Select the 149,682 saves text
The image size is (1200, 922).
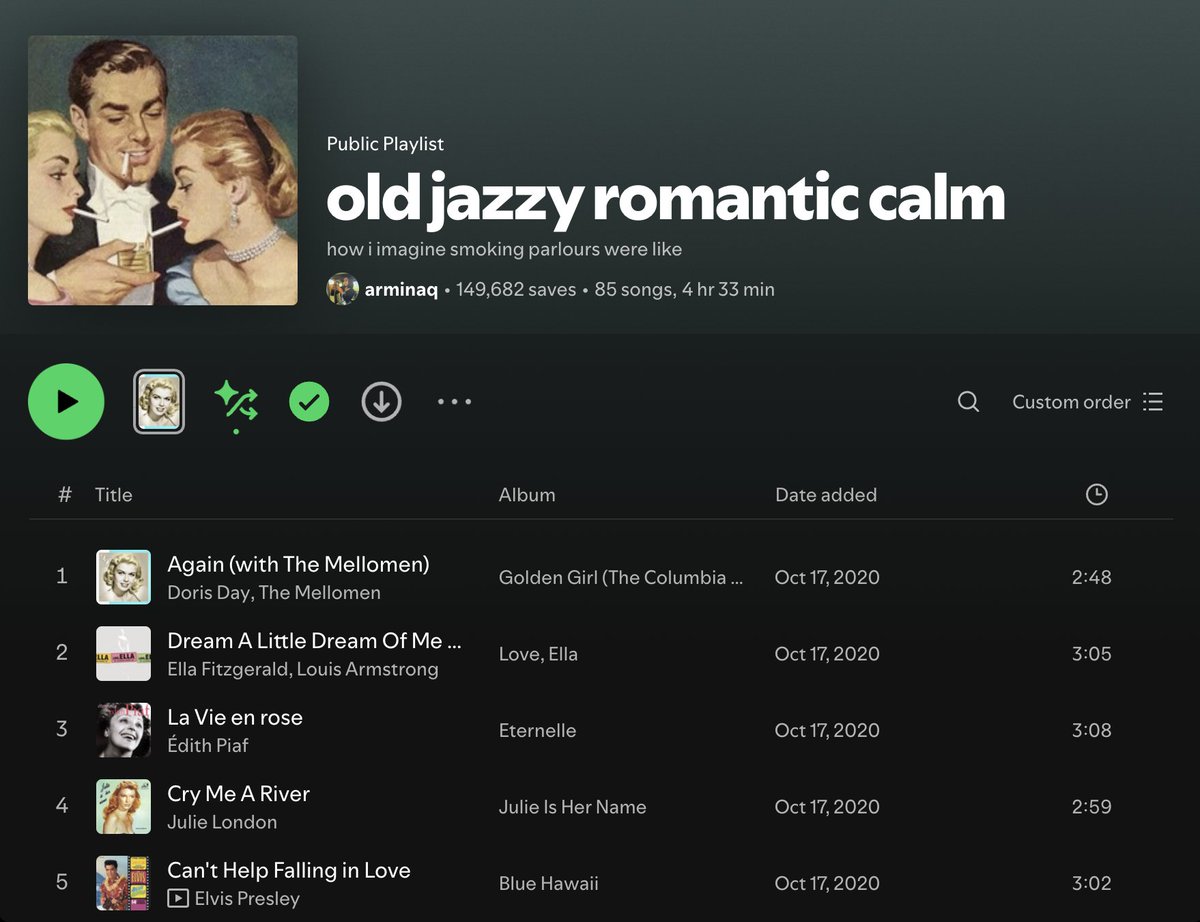pyautogui.click(x=516, y=290)
